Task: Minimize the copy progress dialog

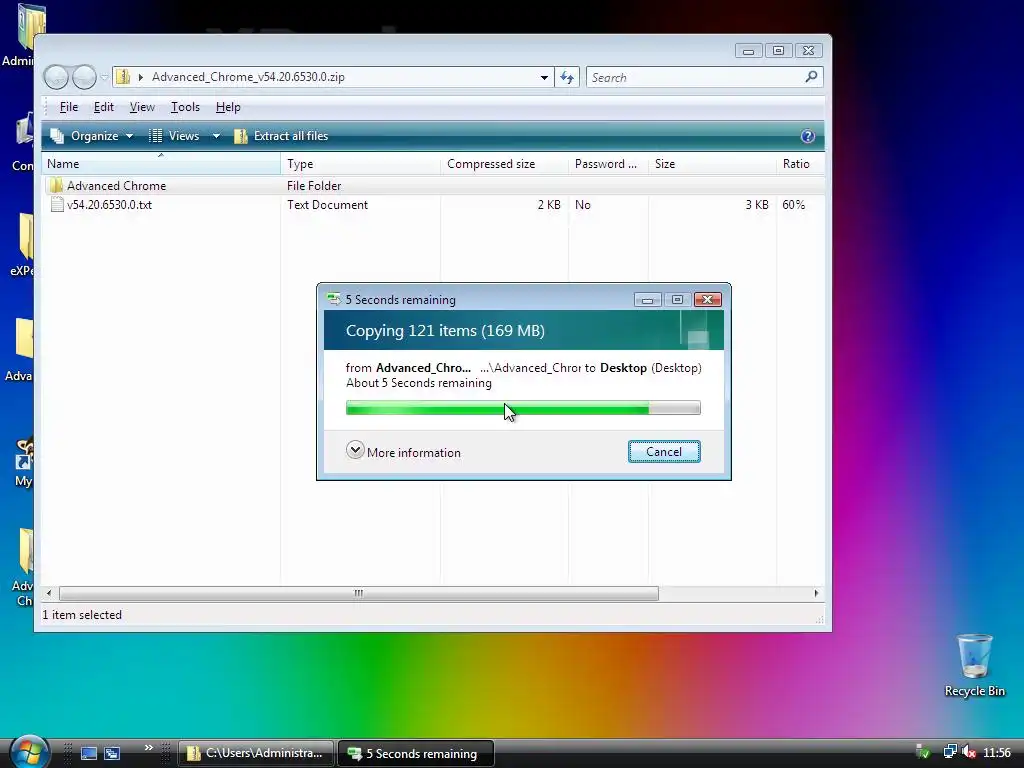Action: point(647,300)
